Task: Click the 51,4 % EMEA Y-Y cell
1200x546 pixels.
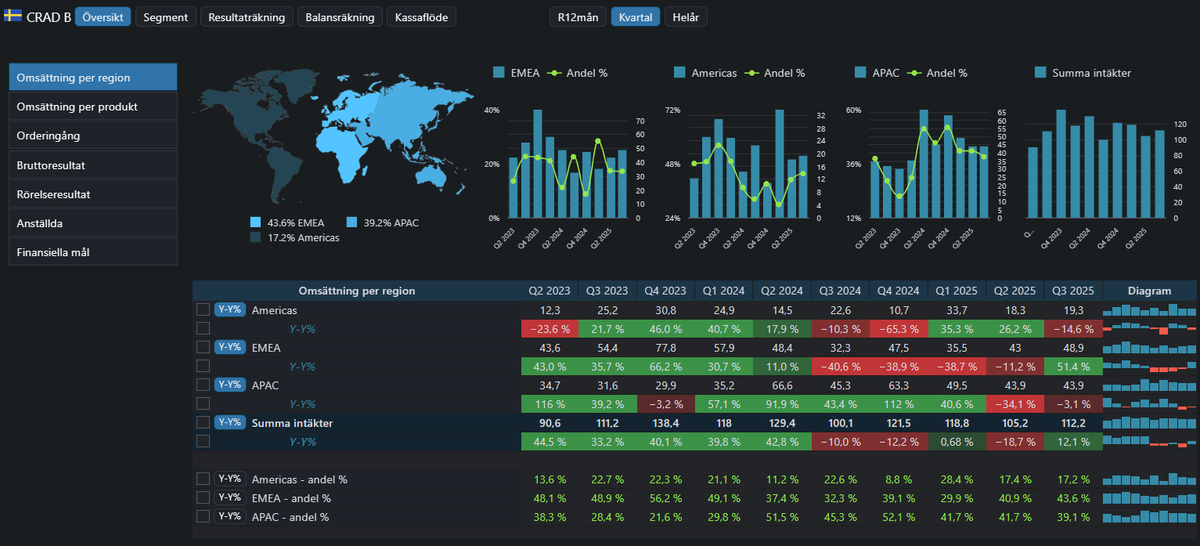Action: point(1072,366)
